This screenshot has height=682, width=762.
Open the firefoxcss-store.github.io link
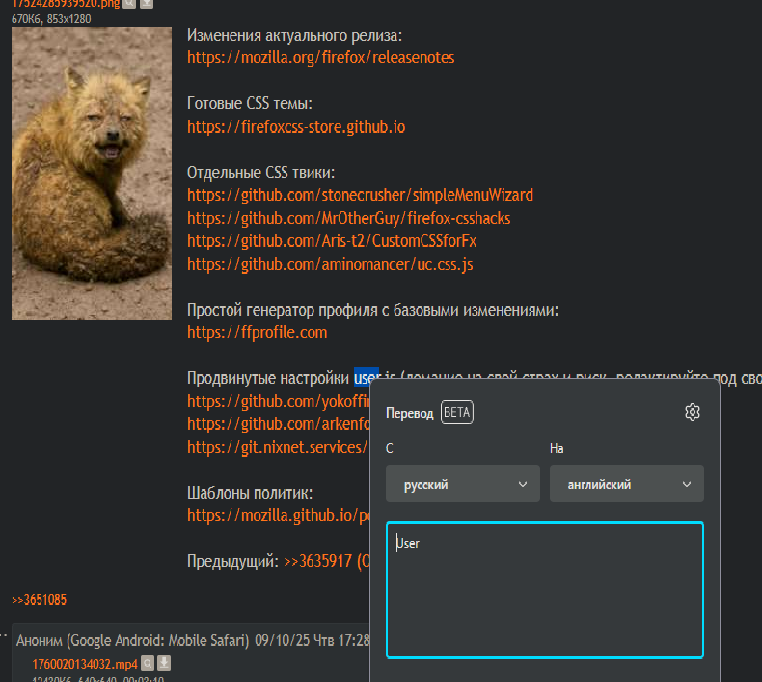296,127
